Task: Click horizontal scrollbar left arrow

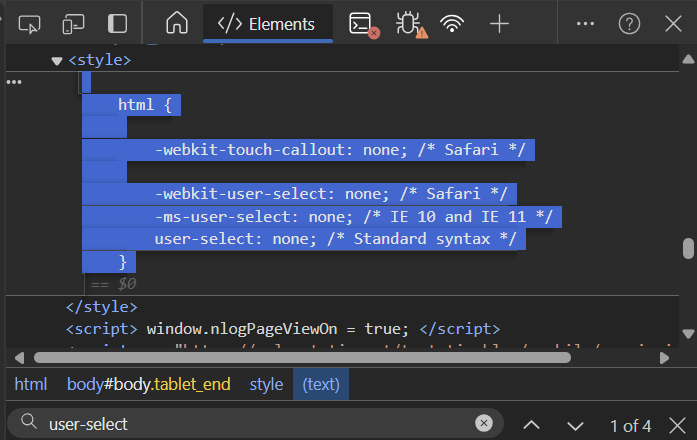Action: coord(19,358)
